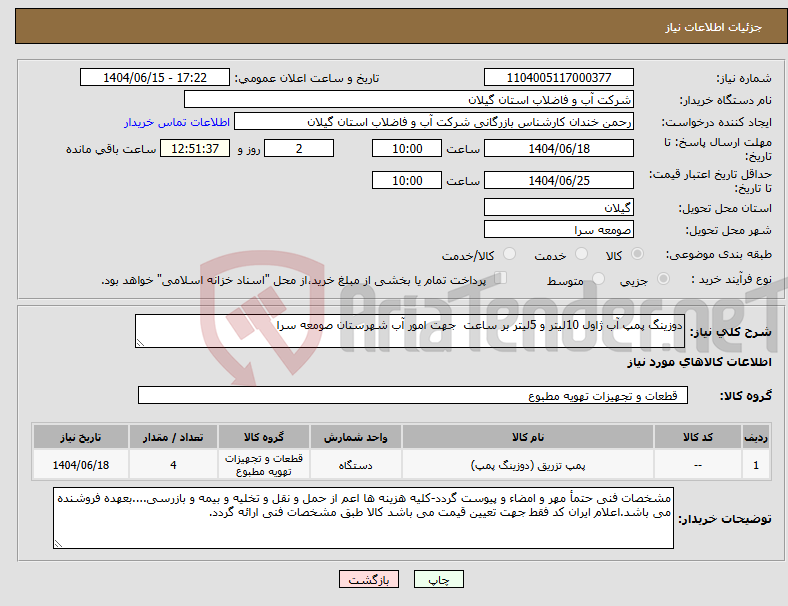The width and height of the screenshot is (788, 606).
Task: Select the کالا radio button
Action: [637, 254]
